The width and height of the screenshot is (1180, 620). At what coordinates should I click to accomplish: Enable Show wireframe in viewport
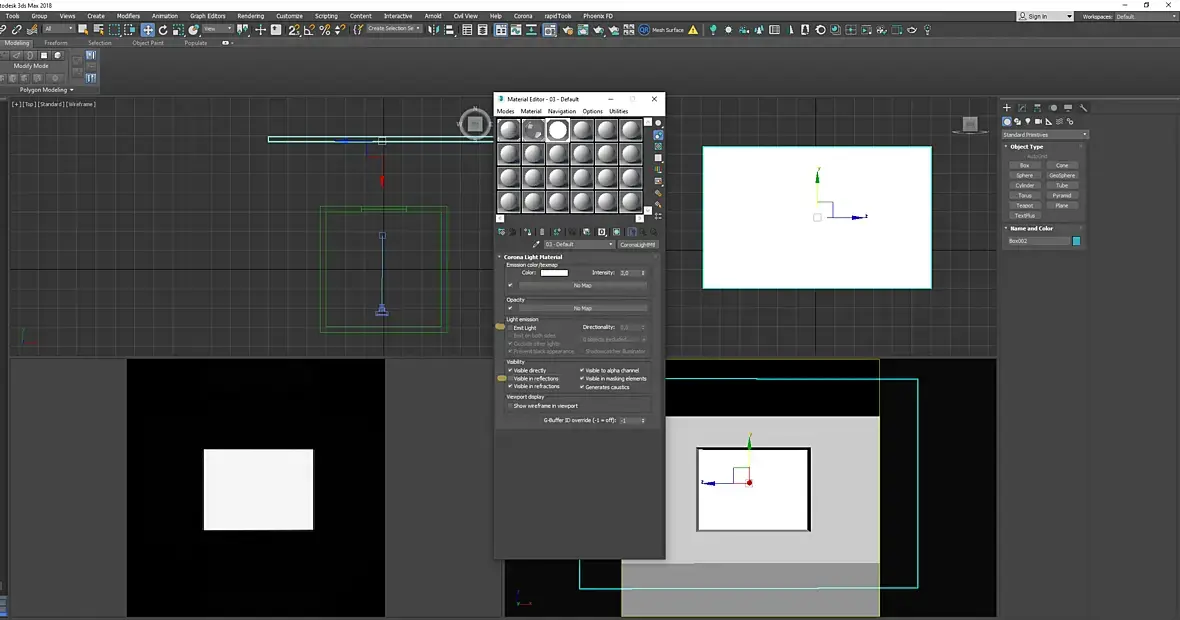510,406
